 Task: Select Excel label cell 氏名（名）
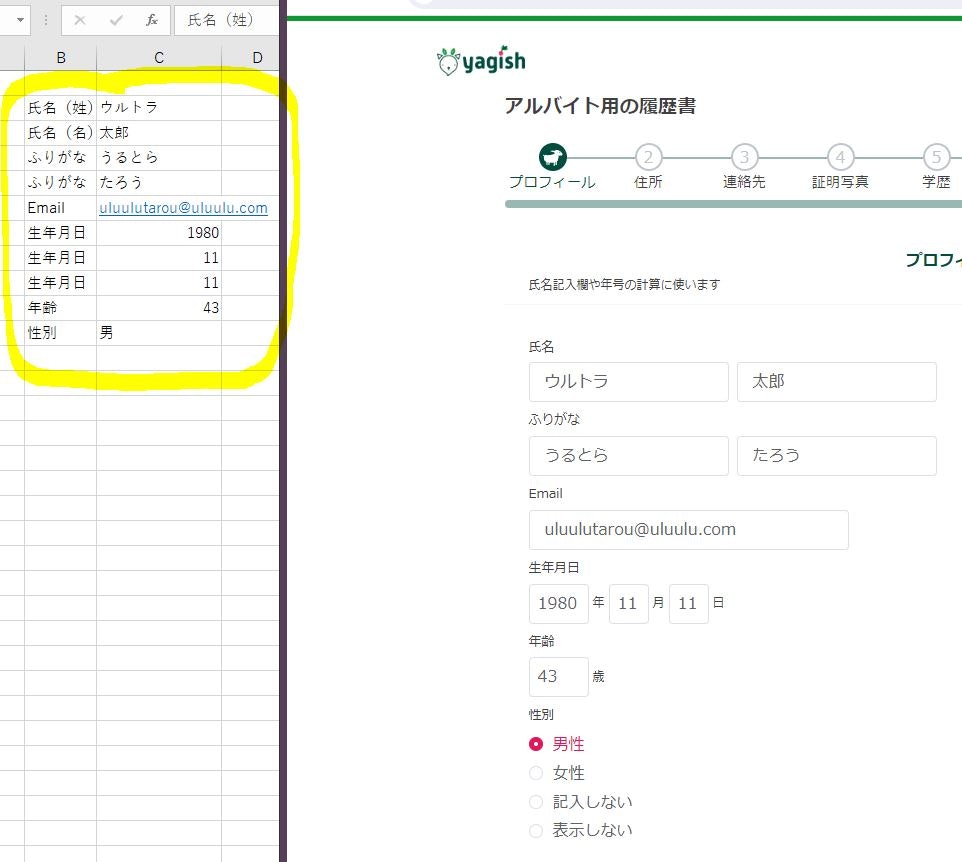pos(61,133)
